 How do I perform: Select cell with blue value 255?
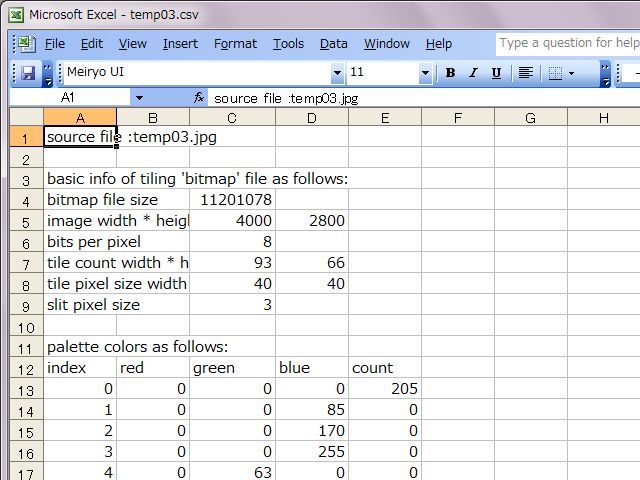312,452
